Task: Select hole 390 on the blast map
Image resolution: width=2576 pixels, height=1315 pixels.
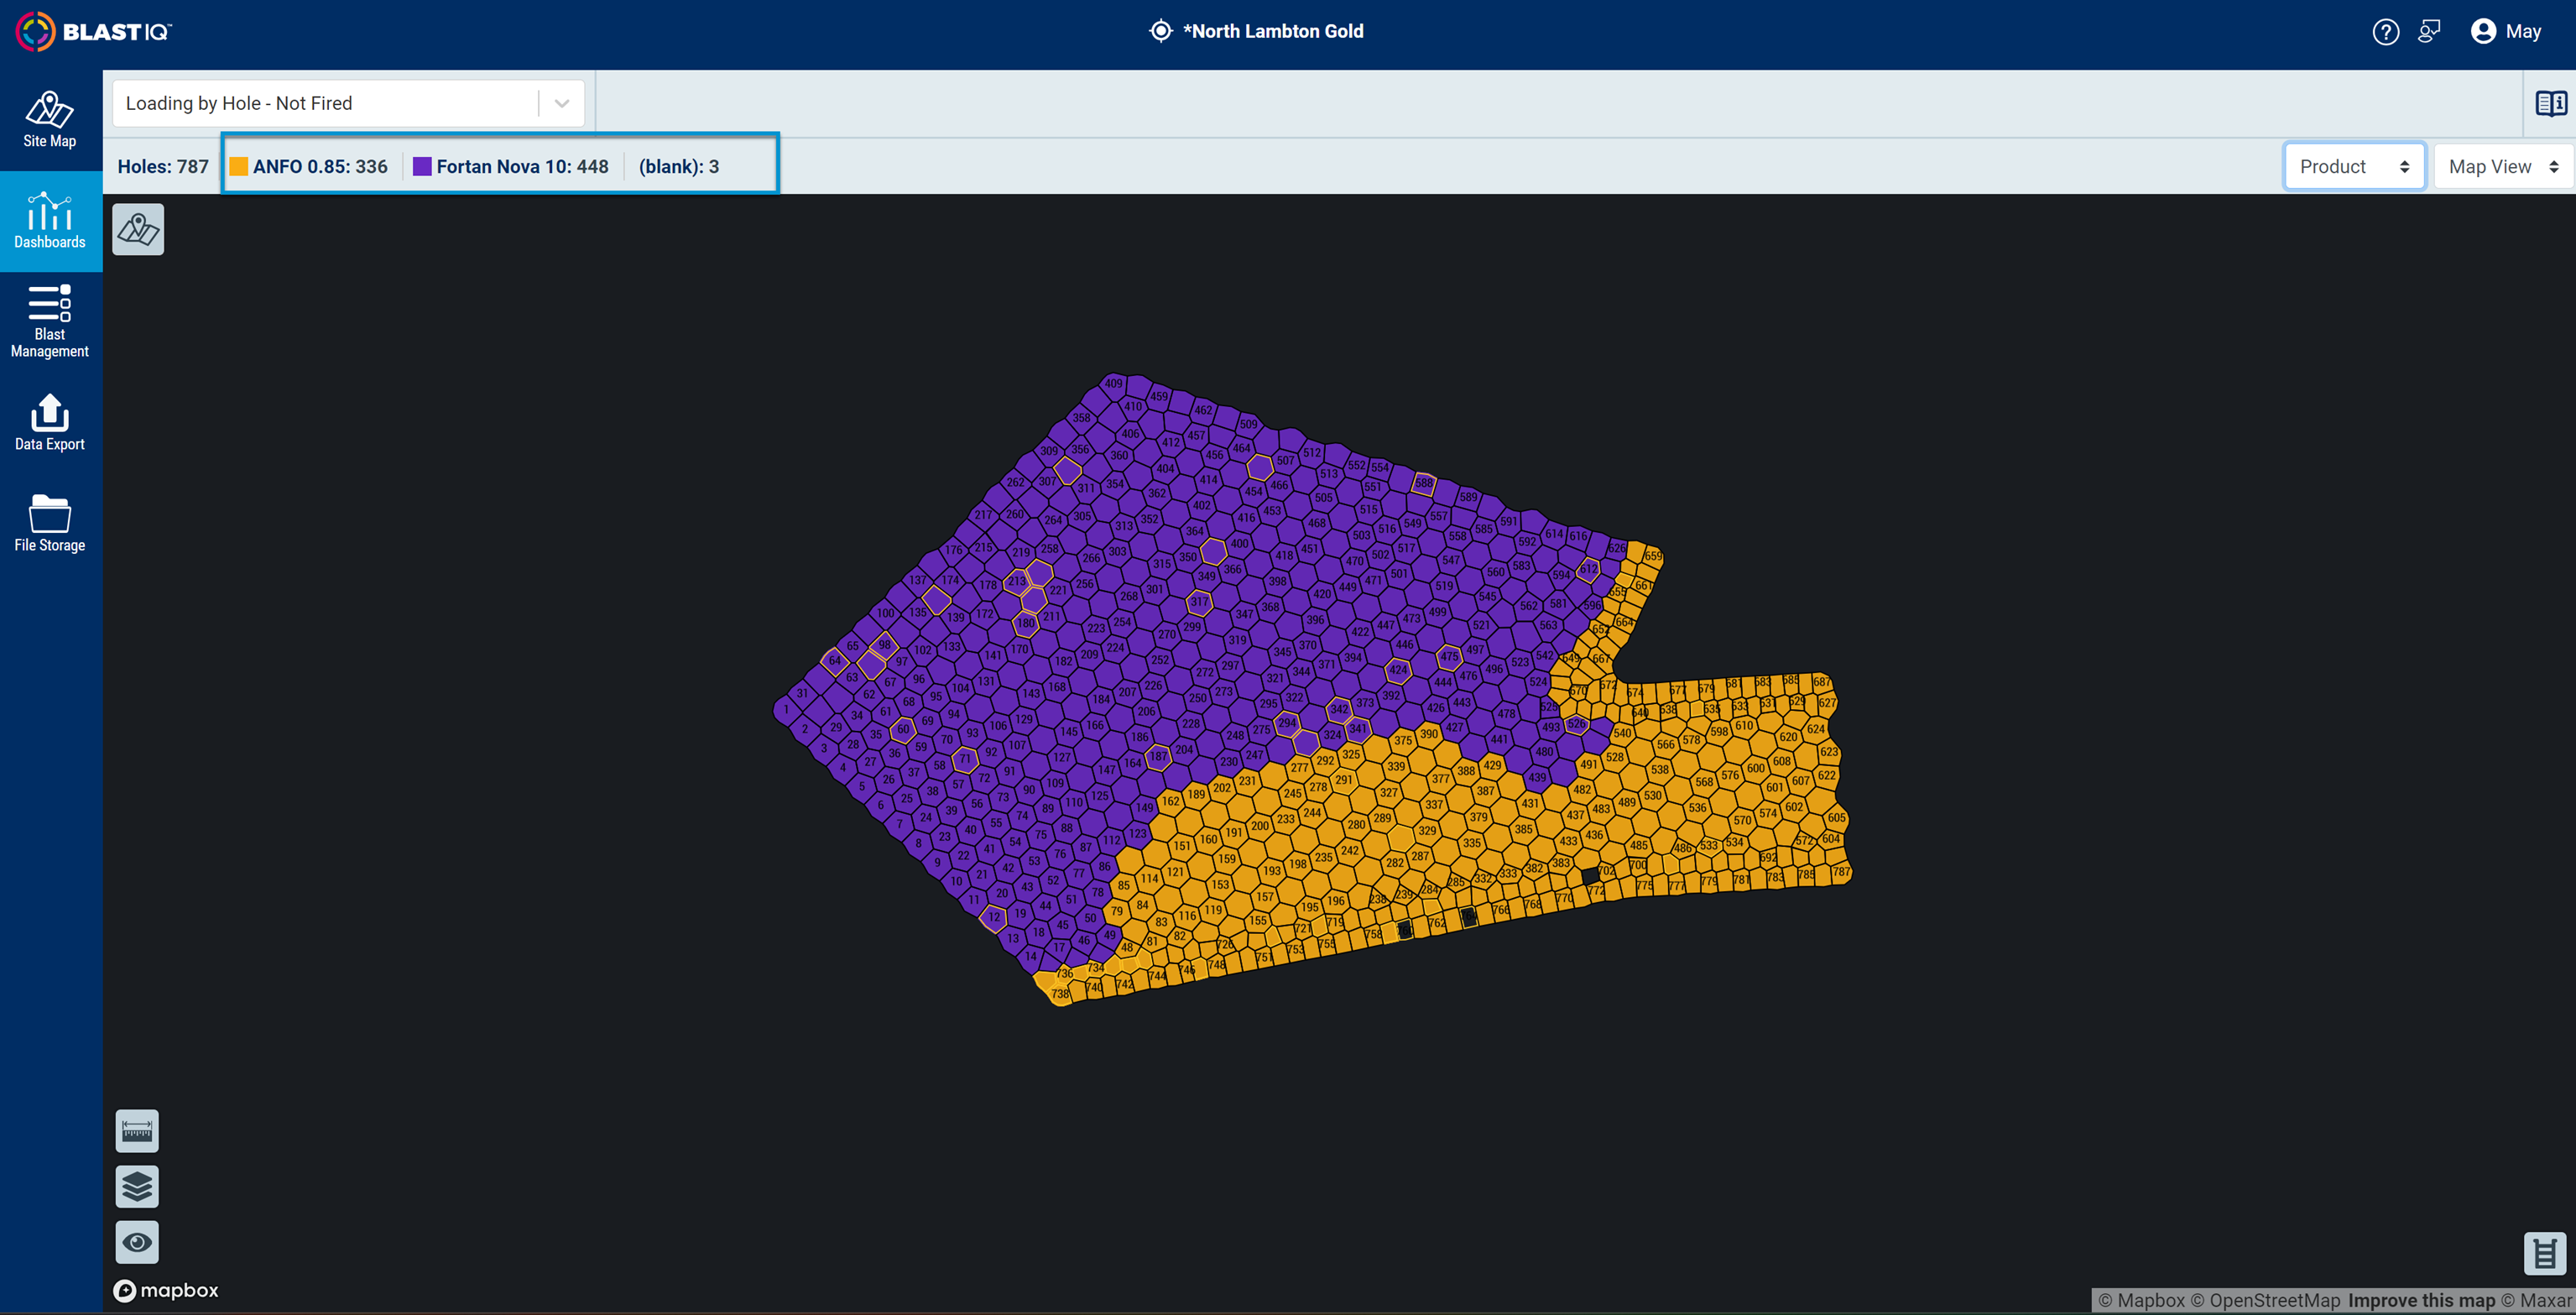Action: tap(1429, 734)
